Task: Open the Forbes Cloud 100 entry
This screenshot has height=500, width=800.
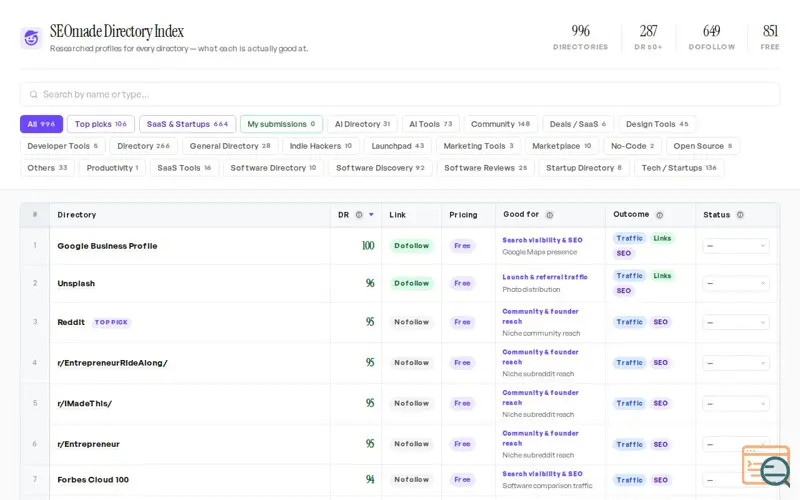Action: tap(93, 480)
